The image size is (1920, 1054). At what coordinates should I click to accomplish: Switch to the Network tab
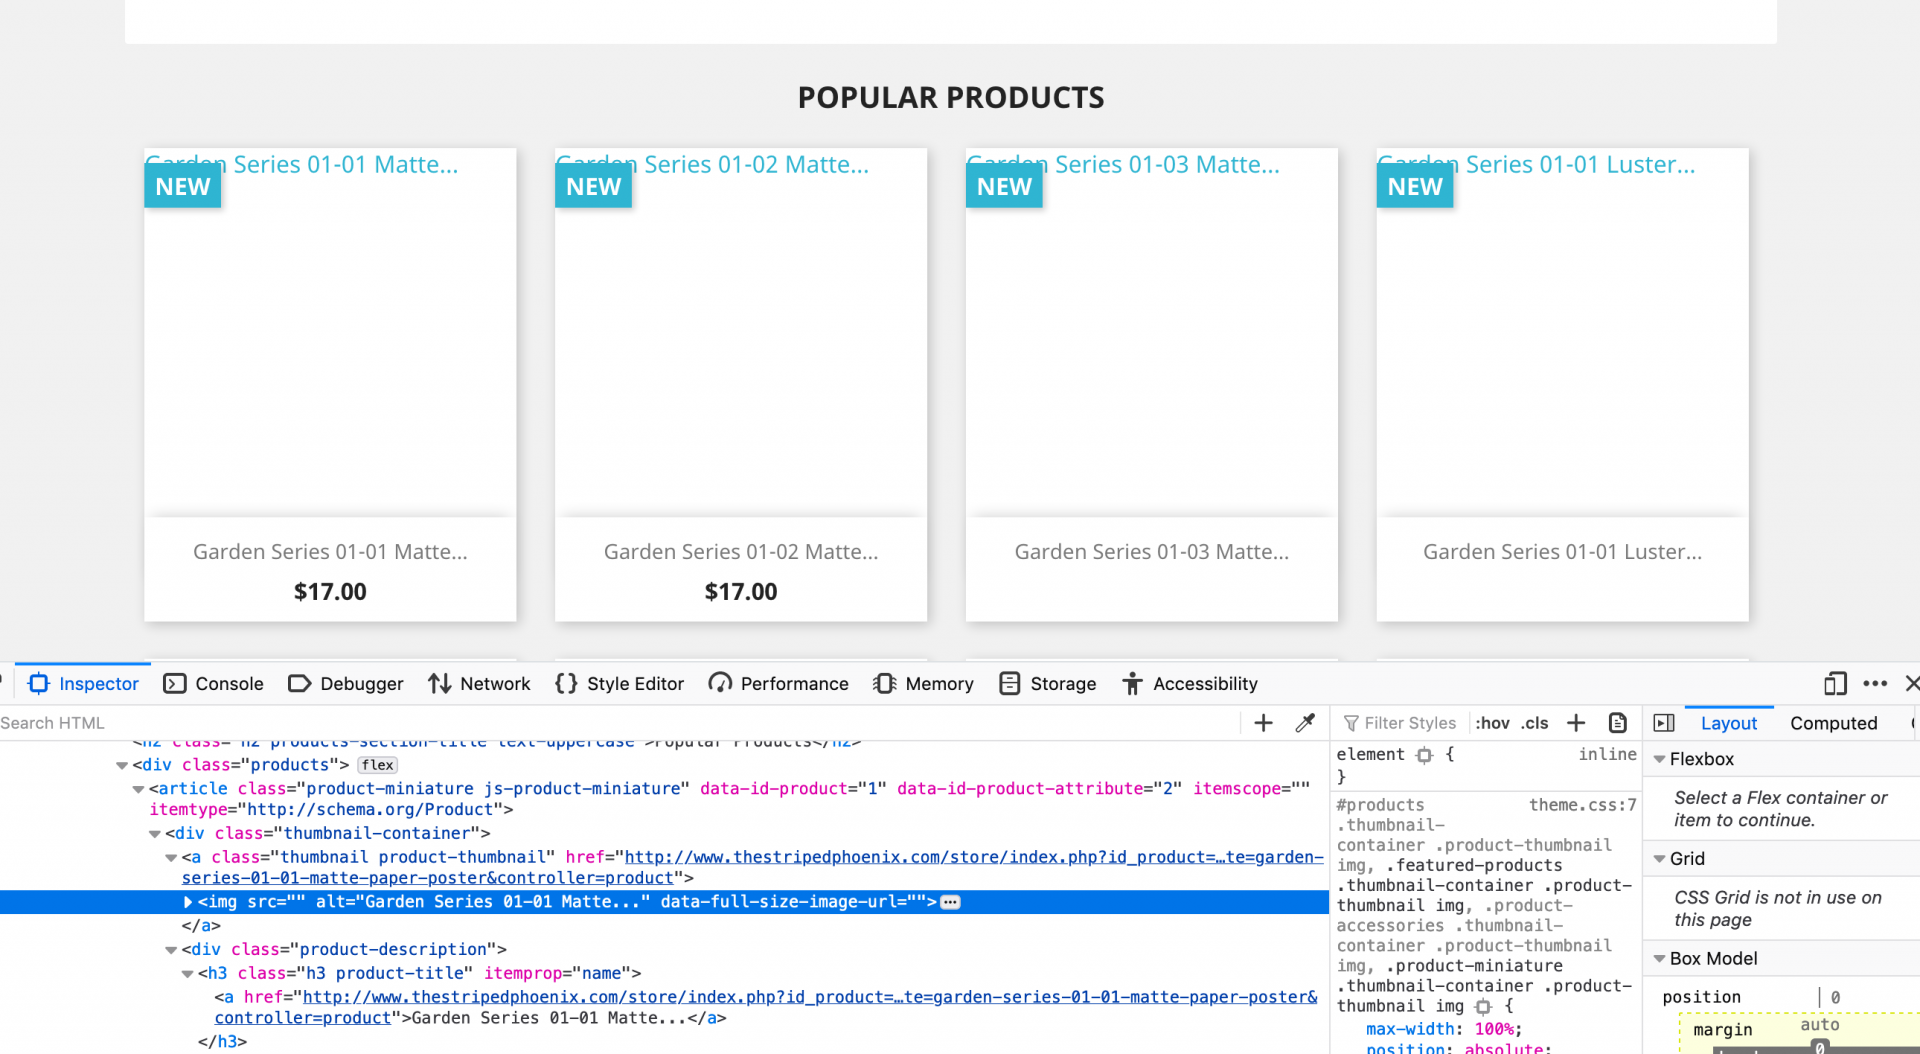pos(479,684)
